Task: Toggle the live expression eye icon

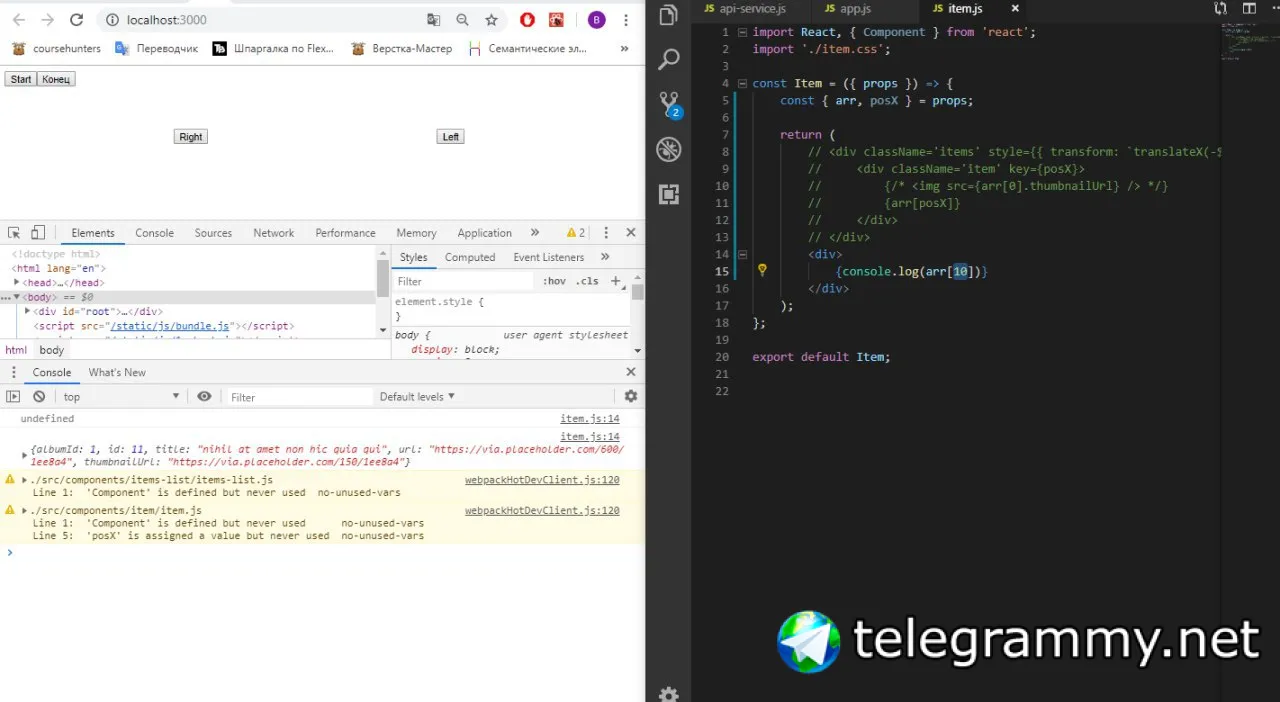Action: pyautogui.click(x=204, y=397)
